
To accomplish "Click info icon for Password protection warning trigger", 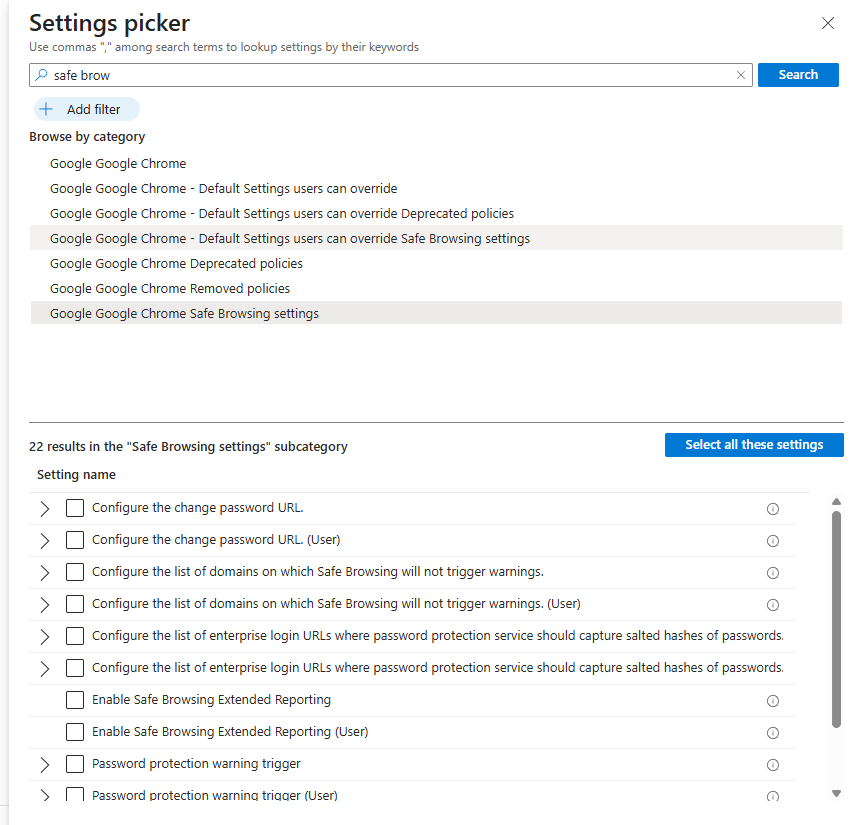I will (772, 765).
